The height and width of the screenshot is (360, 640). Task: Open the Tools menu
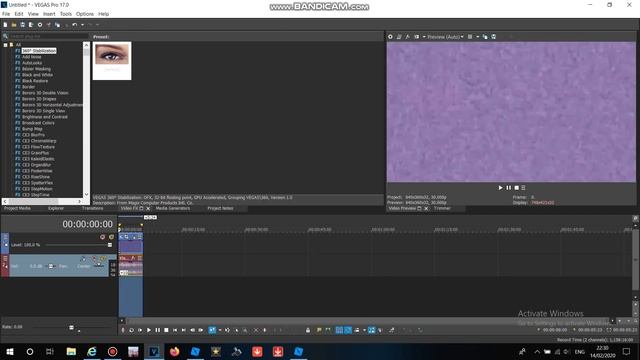(x=66, y=14)
